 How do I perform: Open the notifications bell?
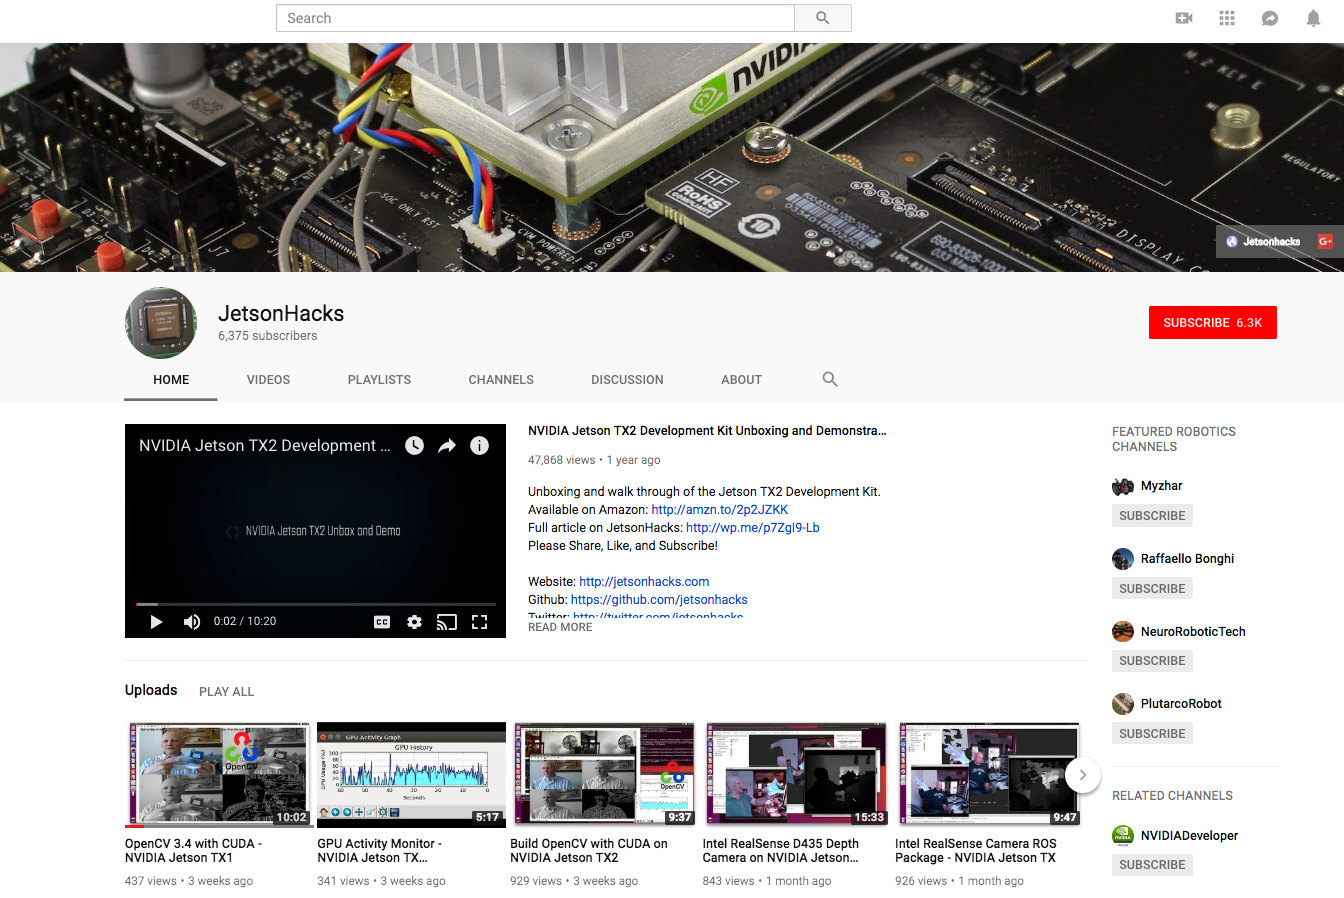(x=1313, y=18)
